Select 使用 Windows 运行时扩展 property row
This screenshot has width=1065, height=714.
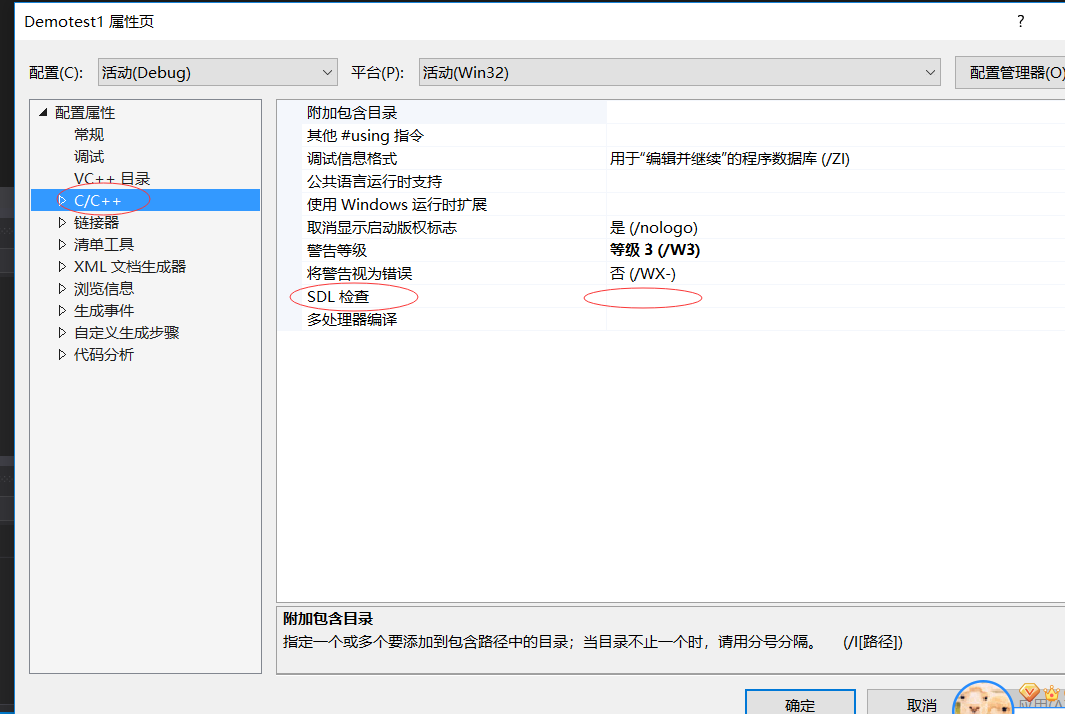tap(454, 204)
